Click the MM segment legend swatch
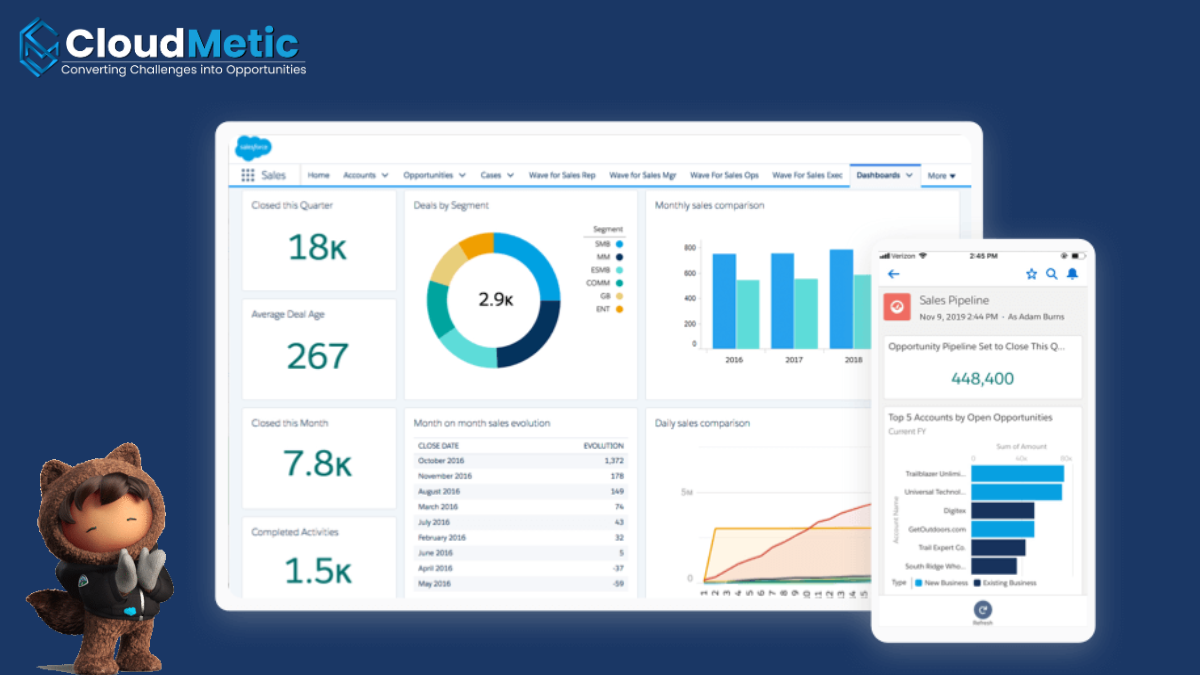The height and width of the screenshot is (675, 1200). [620, 257]
